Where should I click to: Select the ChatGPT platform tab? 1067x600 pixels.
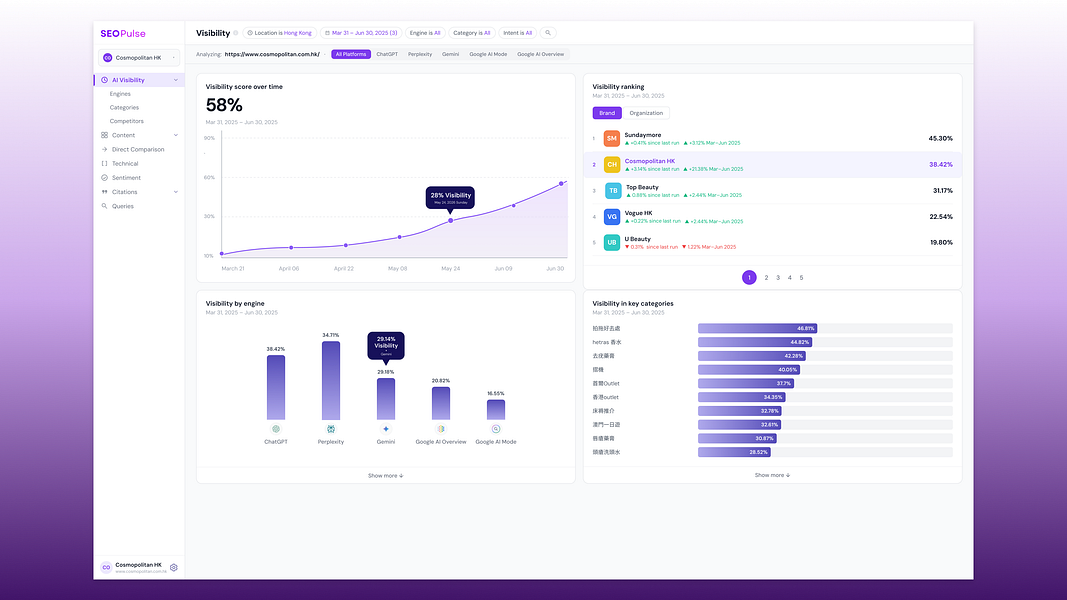(387, 54)
